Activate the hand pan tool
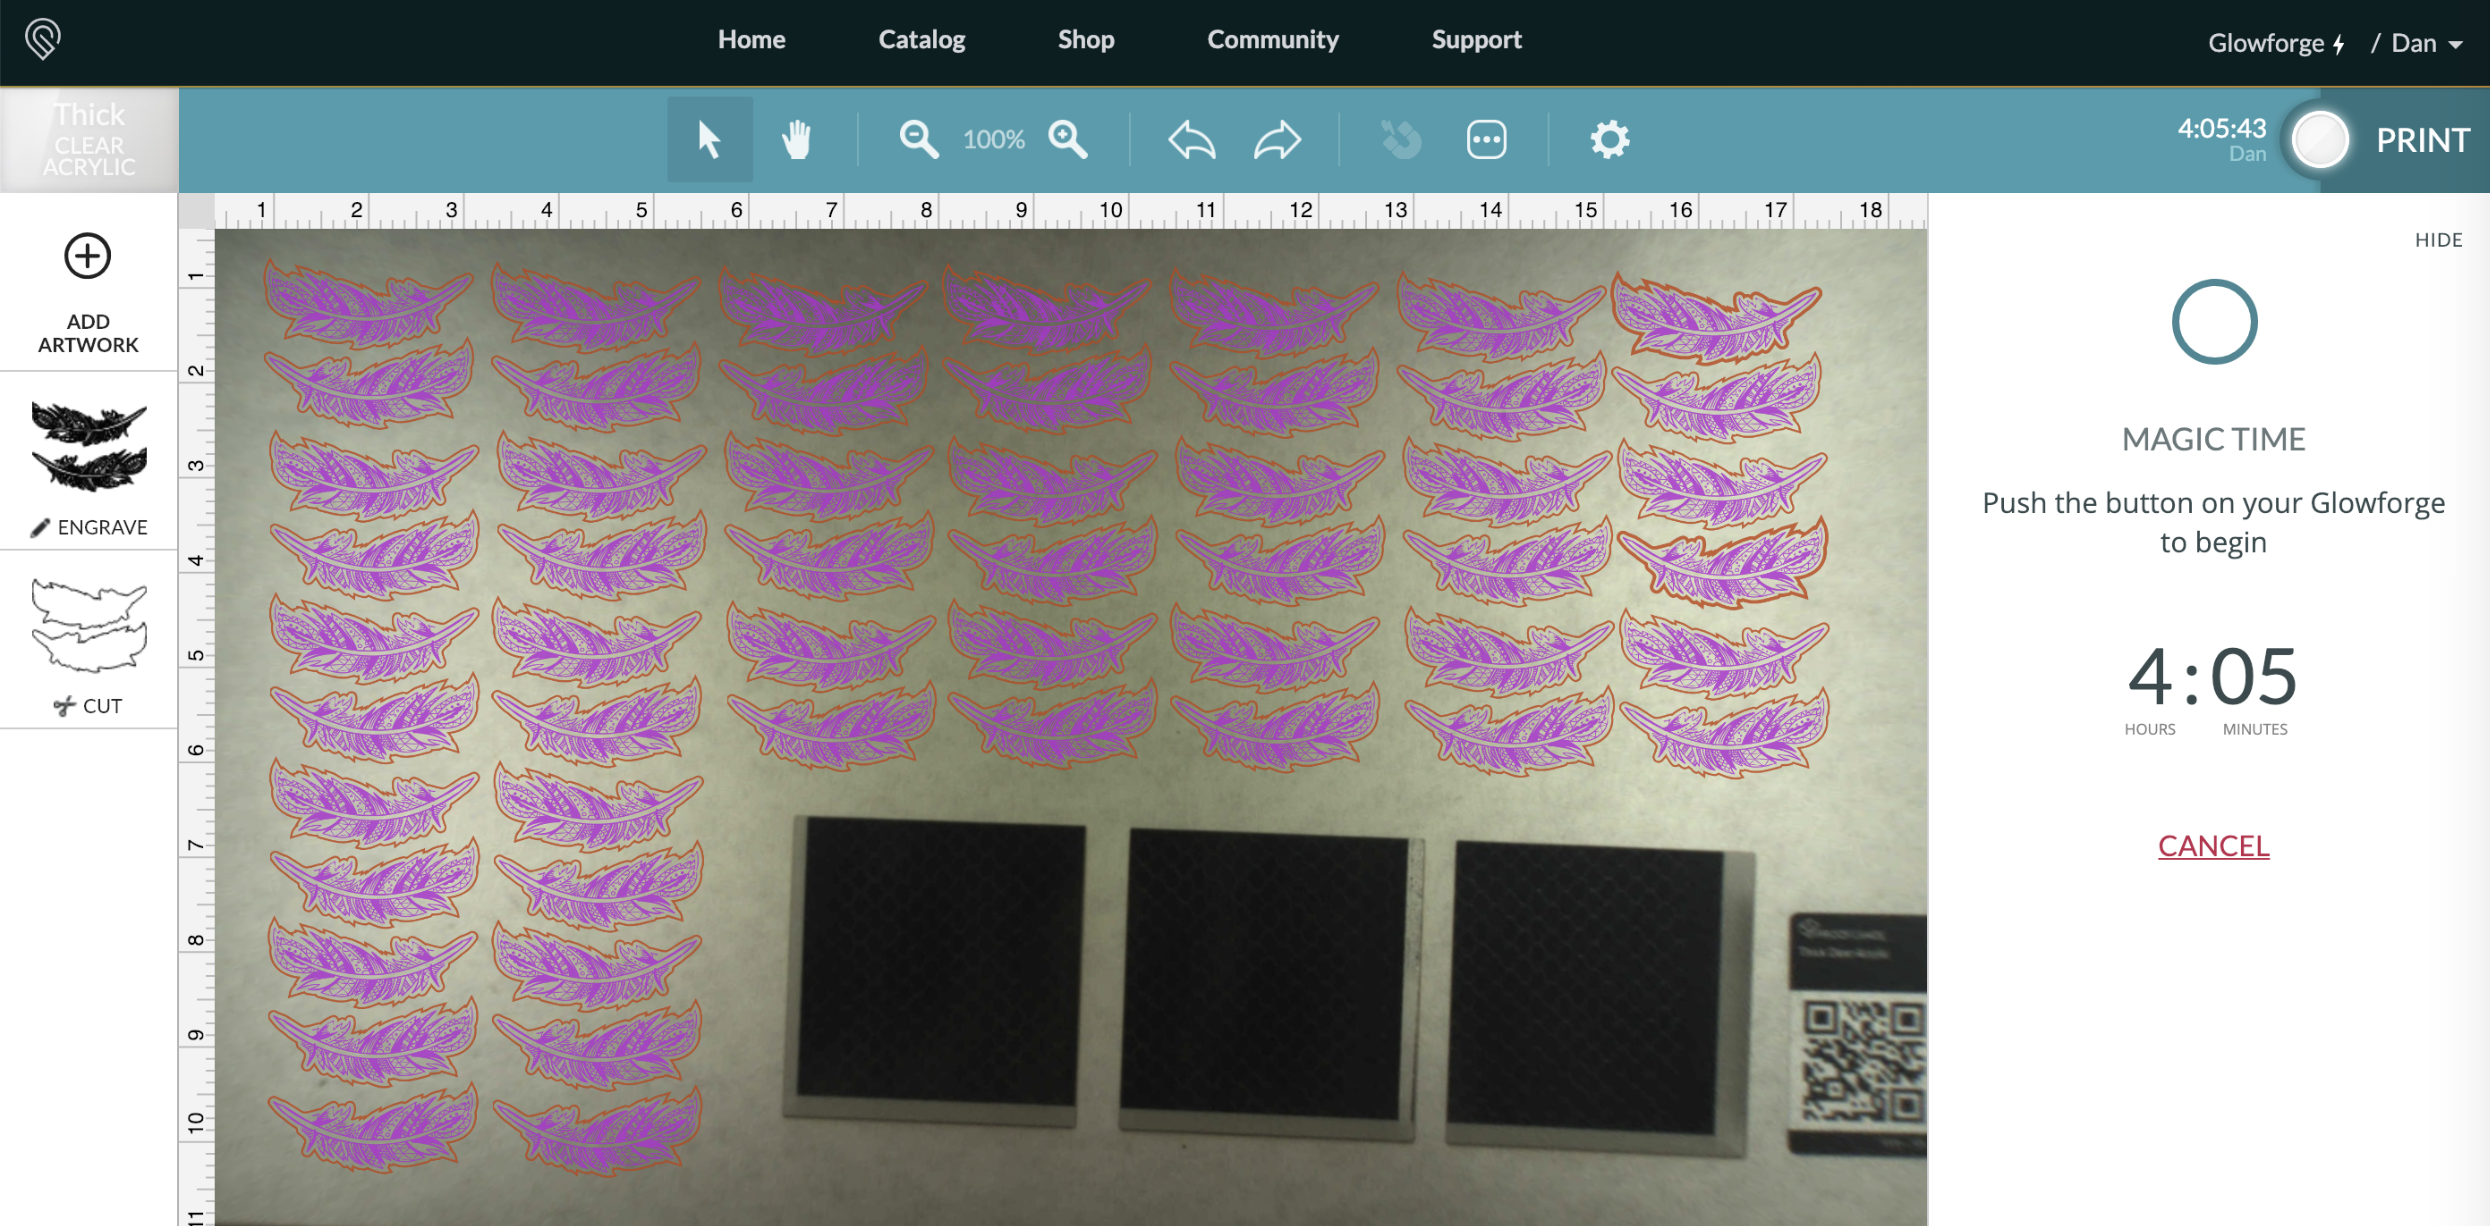The width and height of the screenshot is (2490, 1226). pyautogui.click(x=796, y=139)
